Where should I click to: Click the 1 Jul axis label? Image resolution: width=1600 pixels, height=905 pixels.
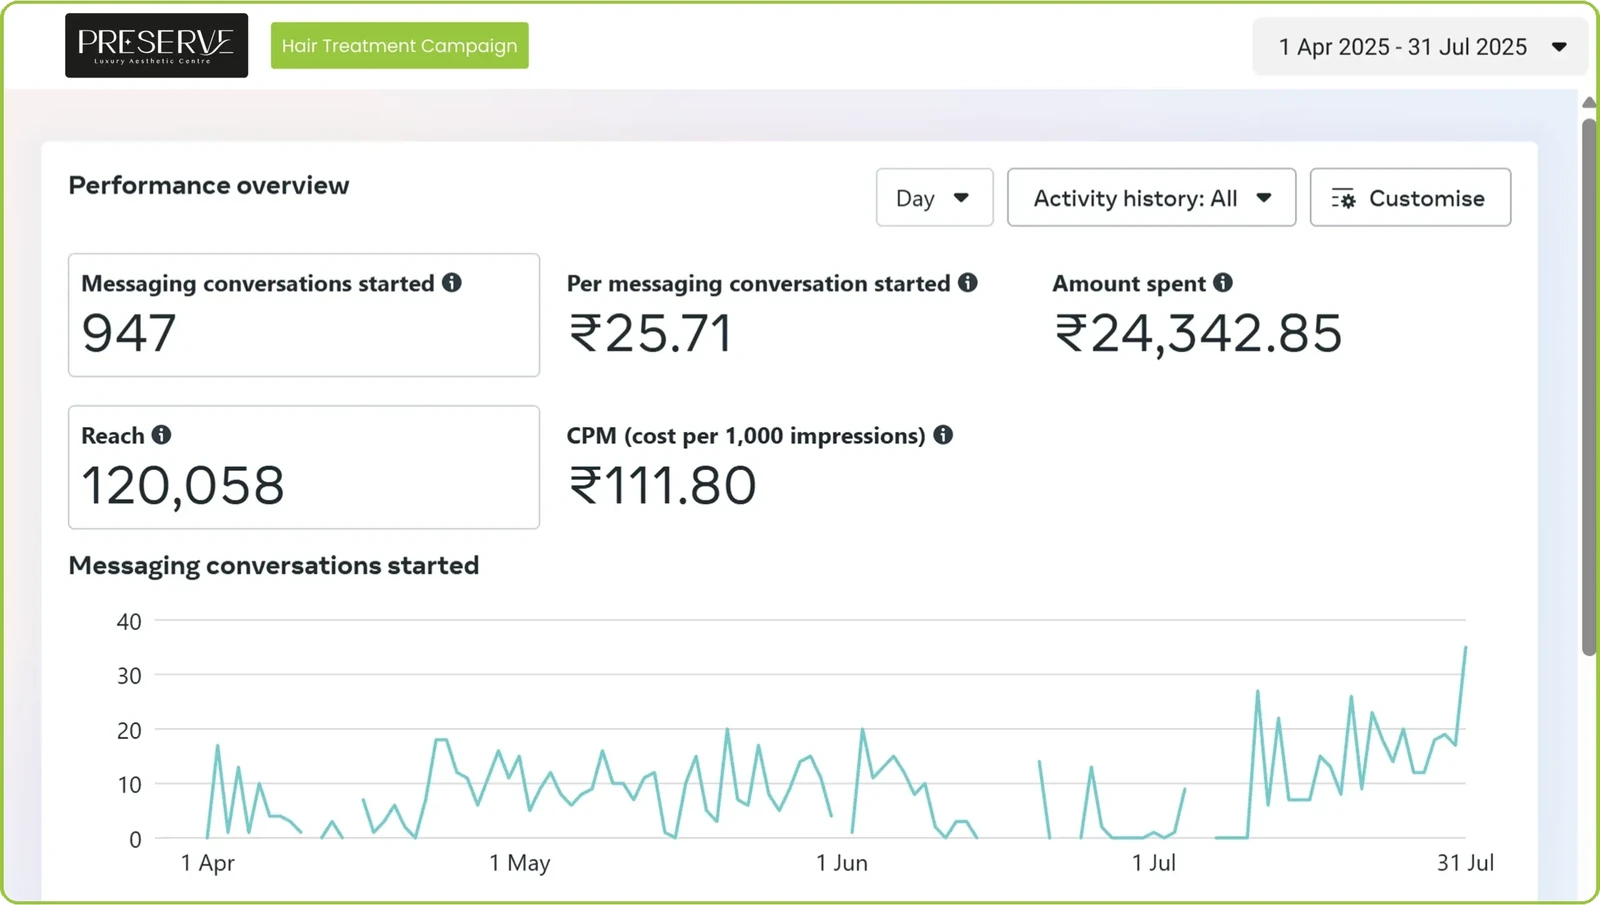coord(1154,863)
